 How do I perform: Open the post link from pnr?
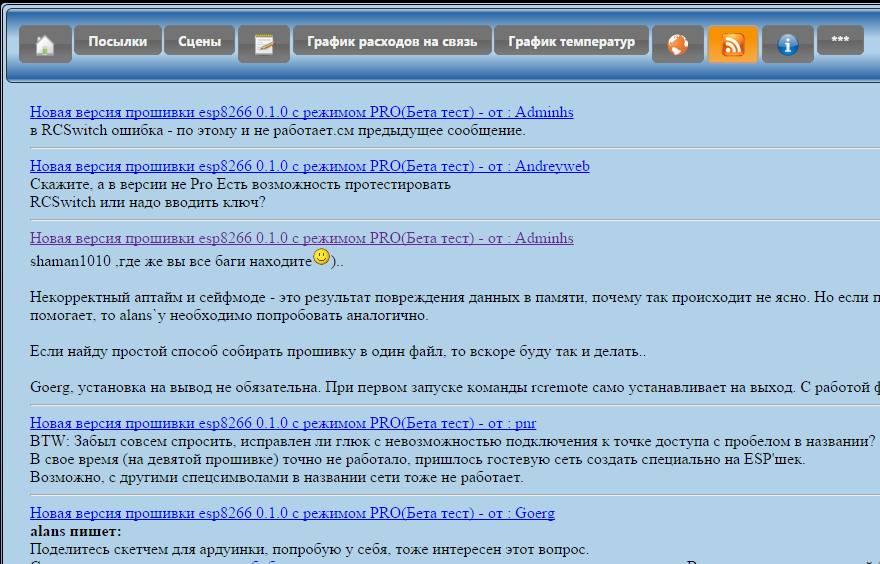(283, 423)
